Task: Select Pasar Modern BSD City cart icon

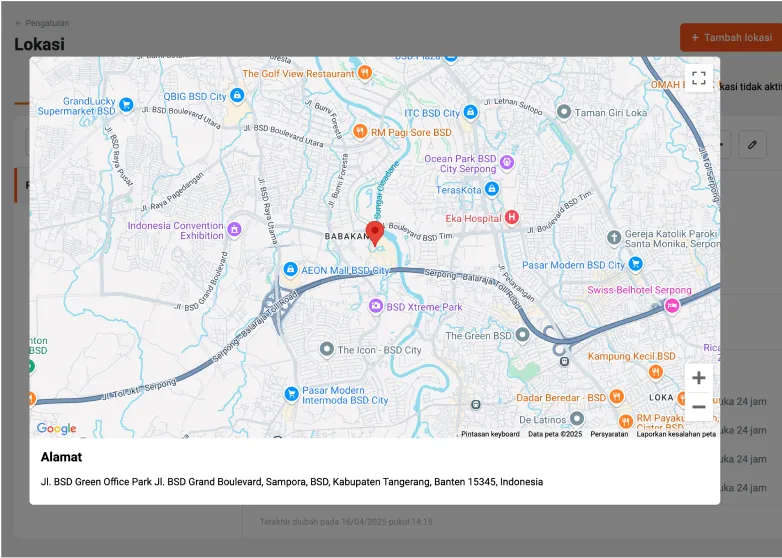Action: 635,264
